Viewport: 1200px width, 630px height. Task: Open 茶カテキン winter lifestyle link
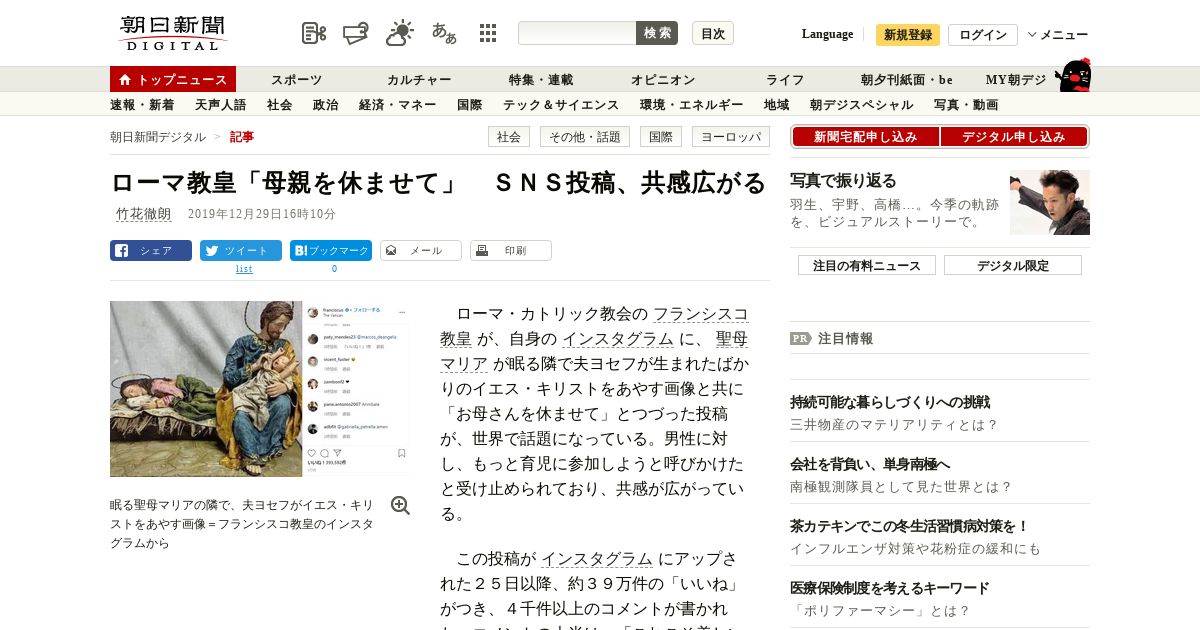pos(909,526)
